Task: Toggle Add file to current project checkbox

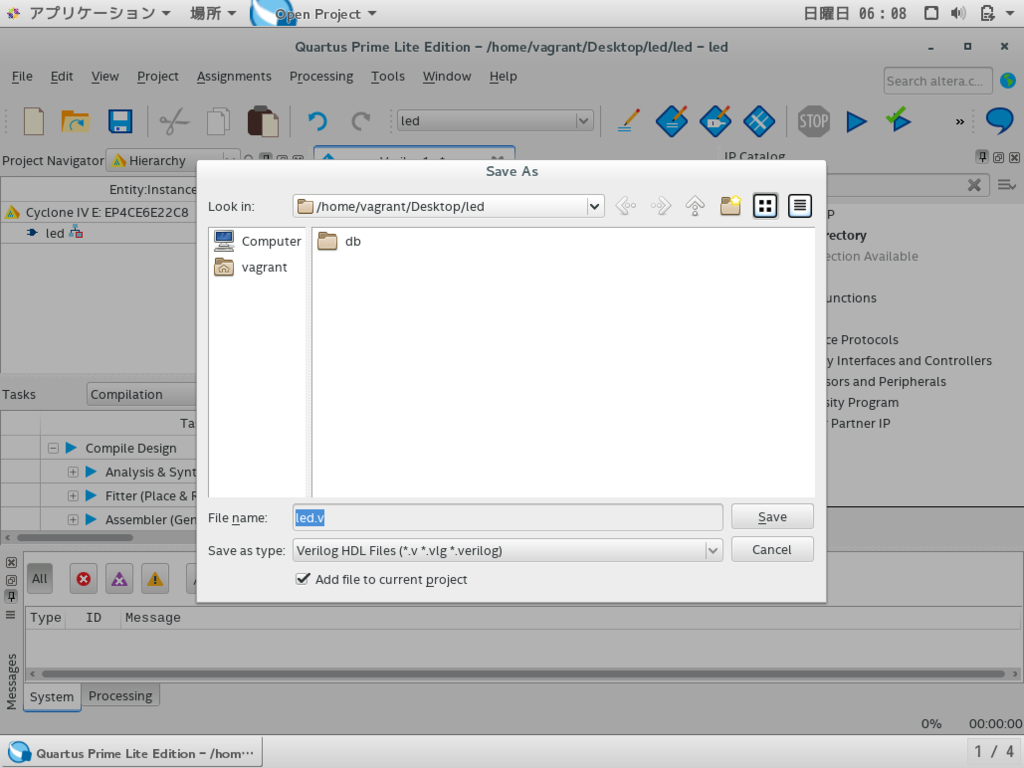Action: click(302, 579)
